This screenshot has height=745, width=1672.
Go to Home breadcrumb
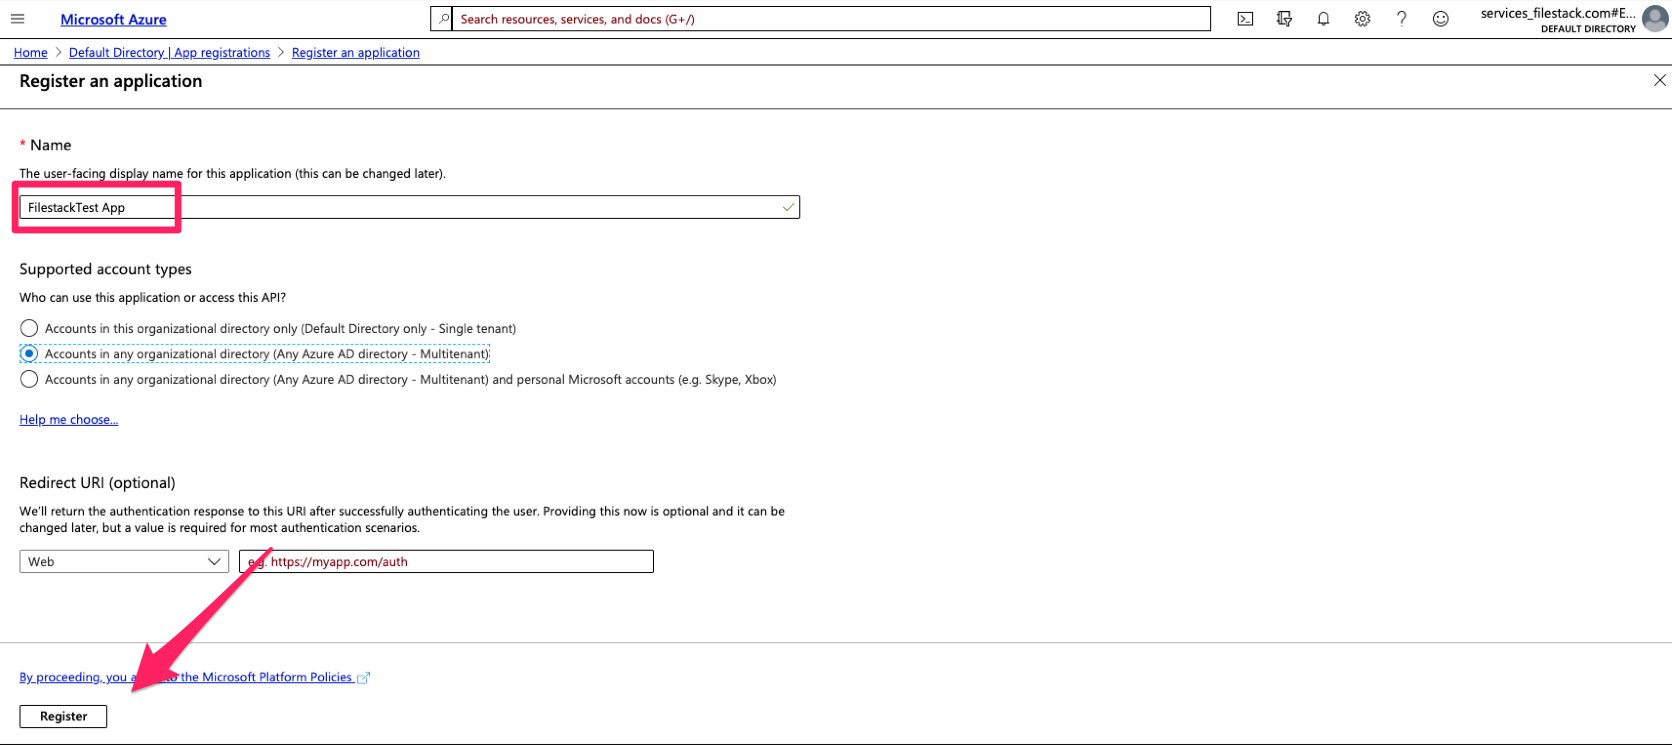pyautogui.click(x=31, y=53)
